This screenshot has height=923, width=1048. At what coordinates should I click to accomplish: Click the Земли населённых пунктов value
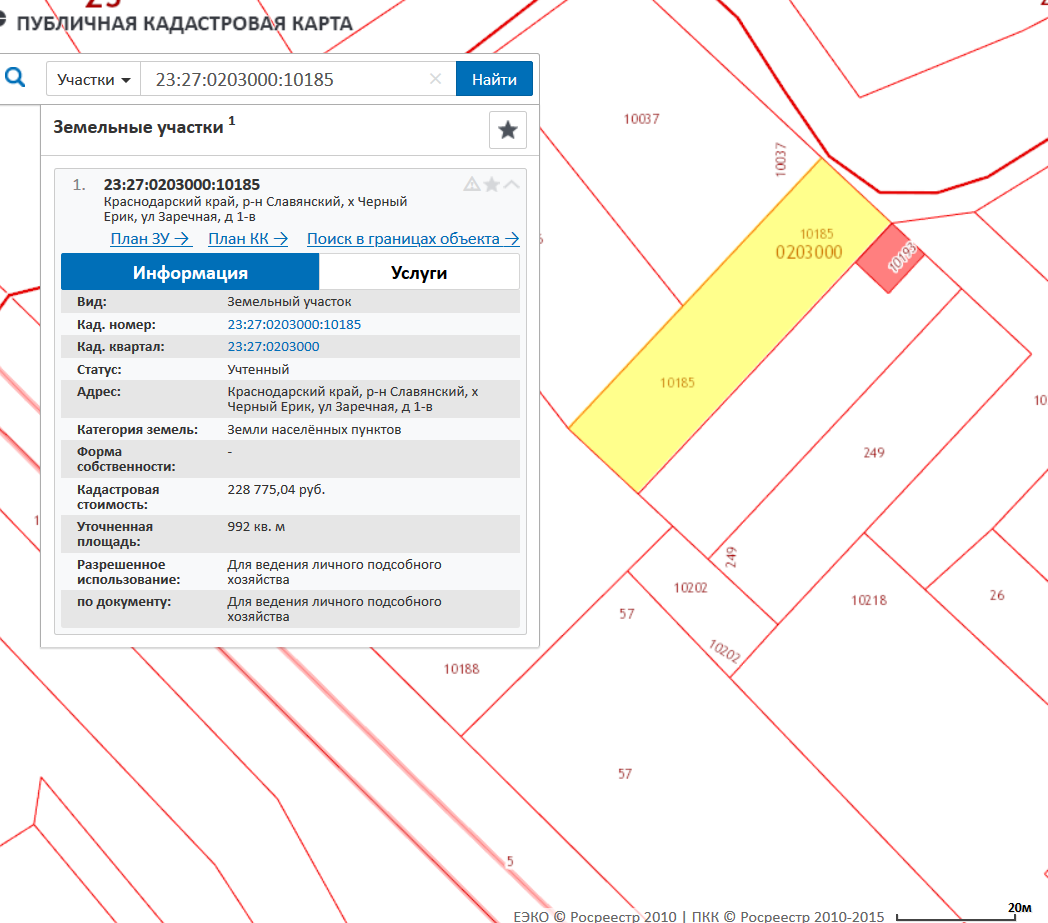(314, 429)
